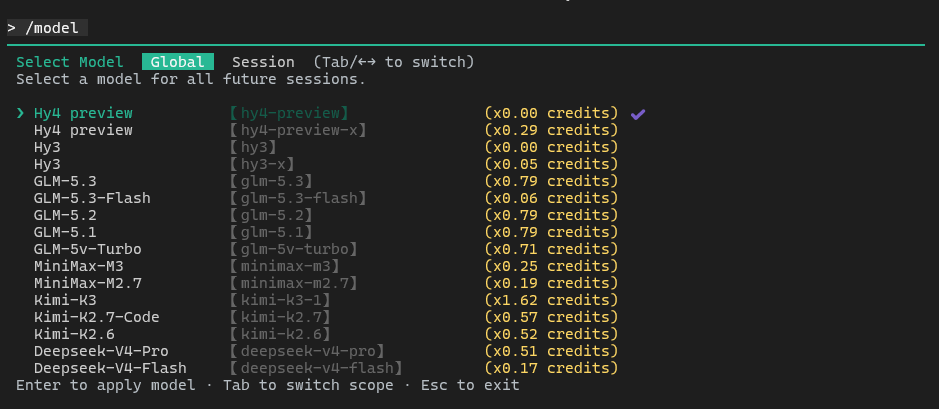Viewport: 939px width, 409px height.
Task: Click the x0.25 credits value
Action: (x=552, y=266)
